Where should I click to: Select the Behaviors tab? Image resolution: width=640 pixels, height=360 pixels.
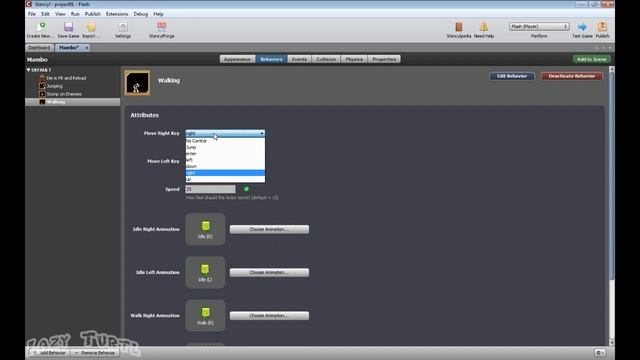[x=271, y=59]
